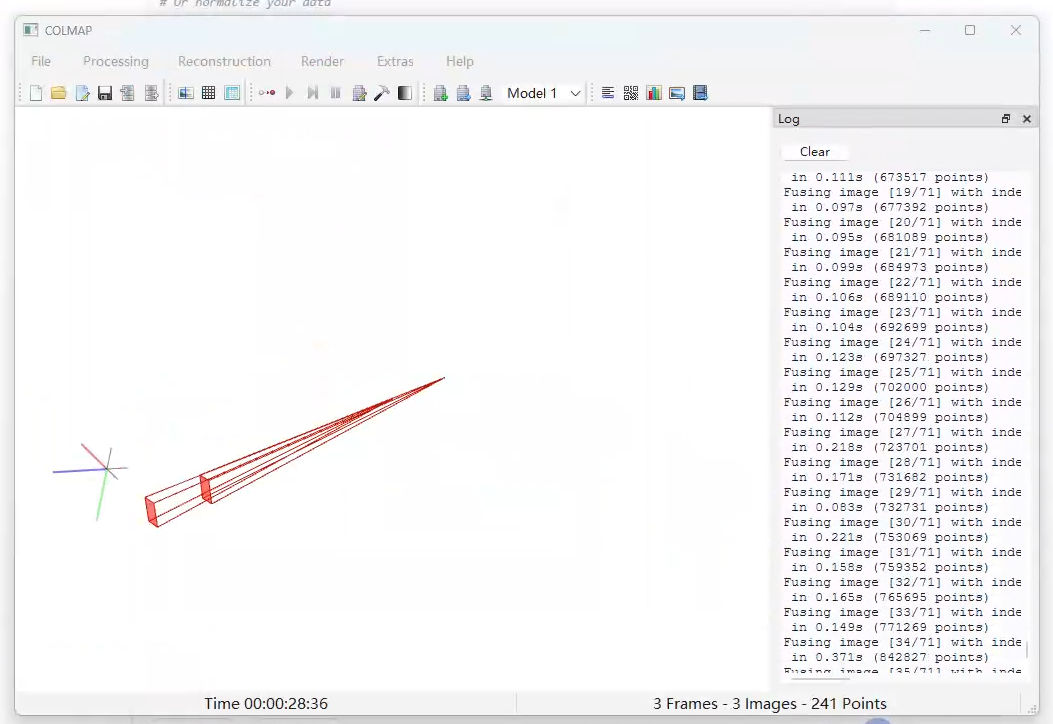Show log via text lines icon
This screenshot has width=1053, height=724.
(x=608, y=93)
